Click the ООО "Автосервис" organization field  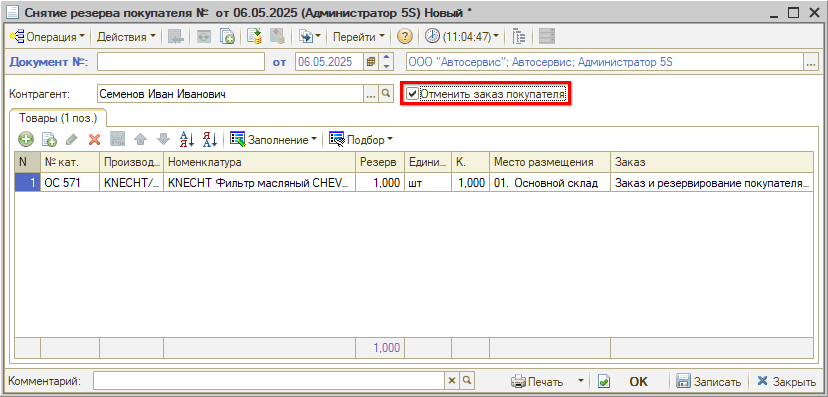click(x=605, y=62)
